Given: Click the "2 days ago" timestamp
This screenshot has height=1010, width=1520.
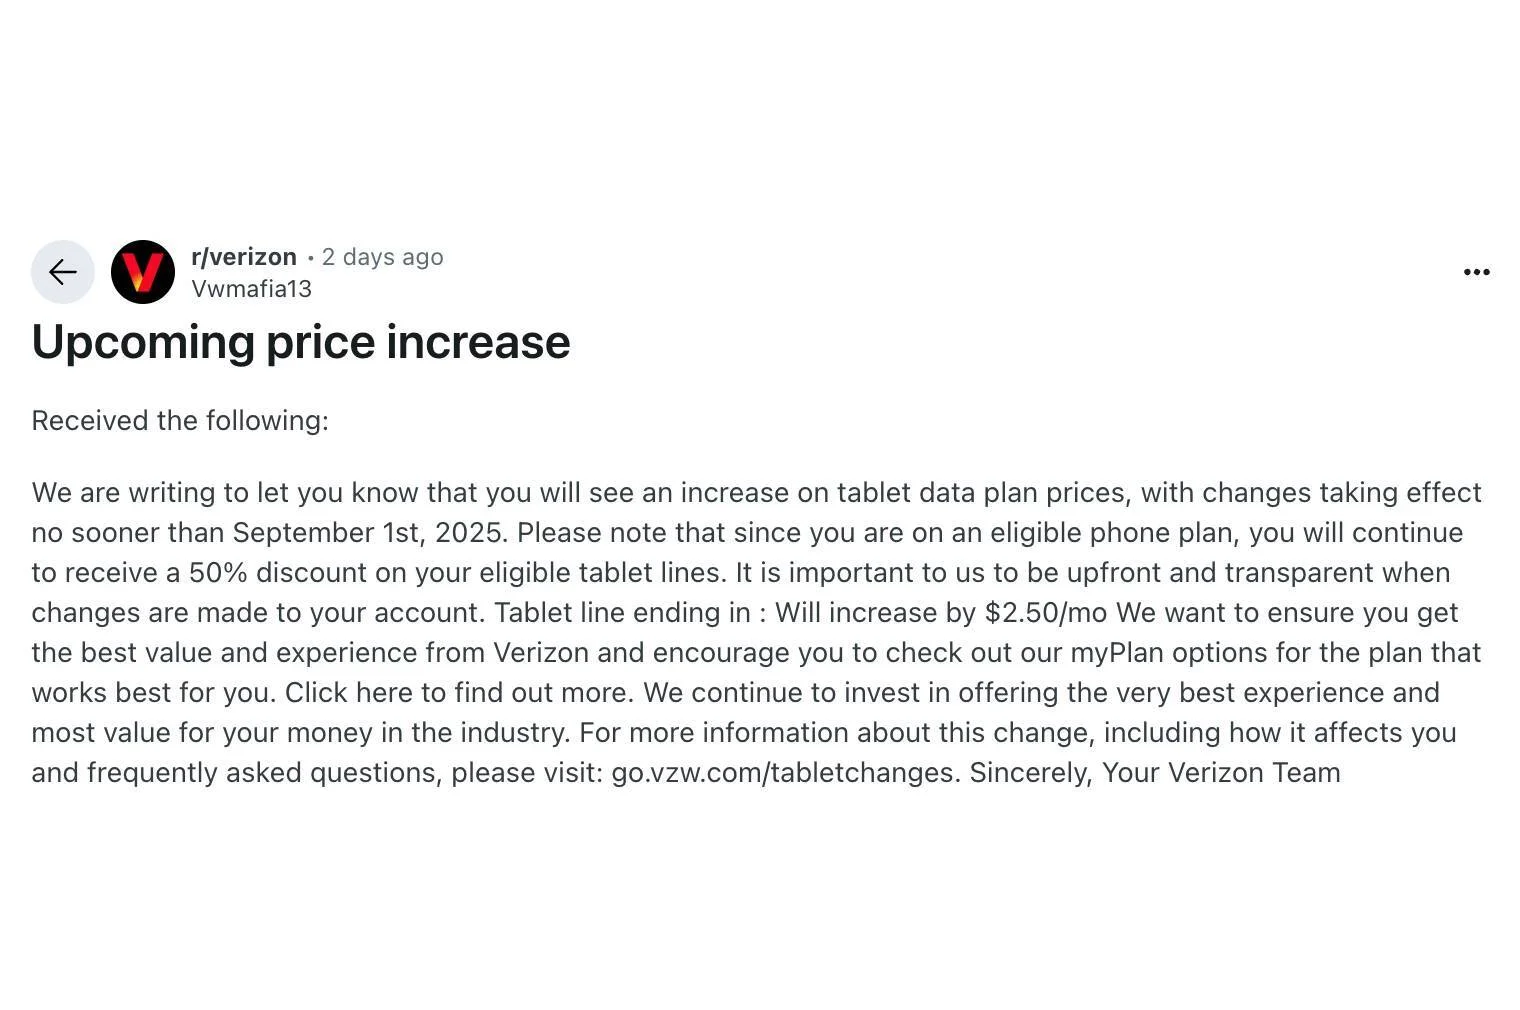Looking at the screenshot, I should click(x=382, y=257).
